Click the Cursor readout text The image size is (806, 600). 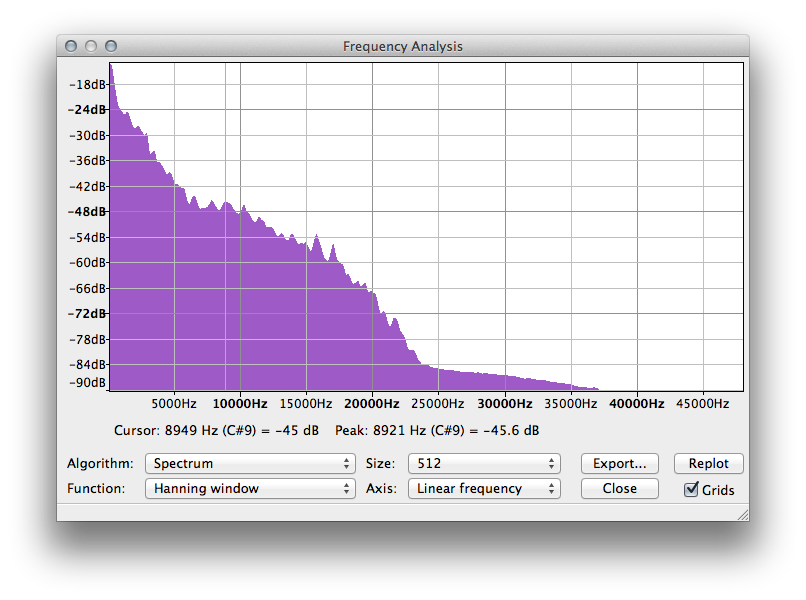coord(216,430)
